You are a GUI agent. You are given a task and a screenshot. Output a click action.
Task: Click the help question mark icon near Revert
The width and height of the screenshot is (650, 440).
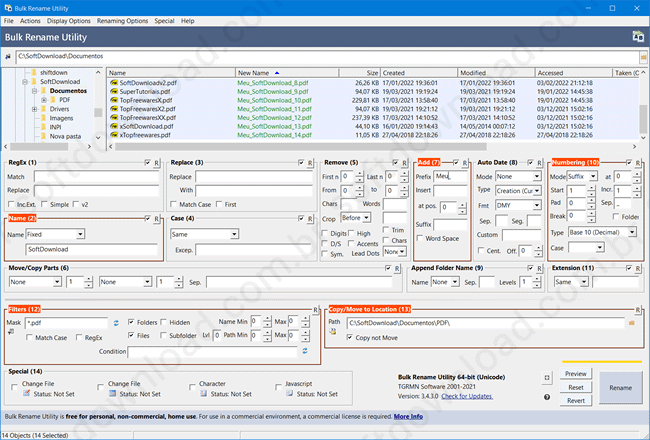coord(547,397)
